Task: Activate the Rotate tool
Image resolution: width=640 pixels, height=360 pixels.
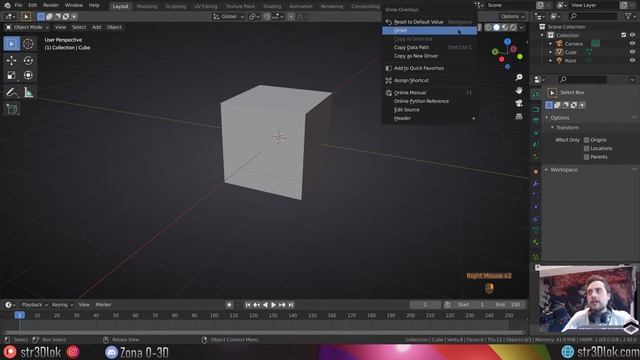Action: 28,60
